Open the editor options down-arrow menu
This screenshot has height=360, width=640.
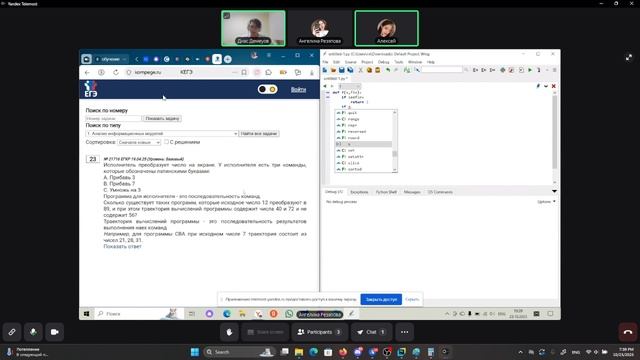[x=546, y=86]
